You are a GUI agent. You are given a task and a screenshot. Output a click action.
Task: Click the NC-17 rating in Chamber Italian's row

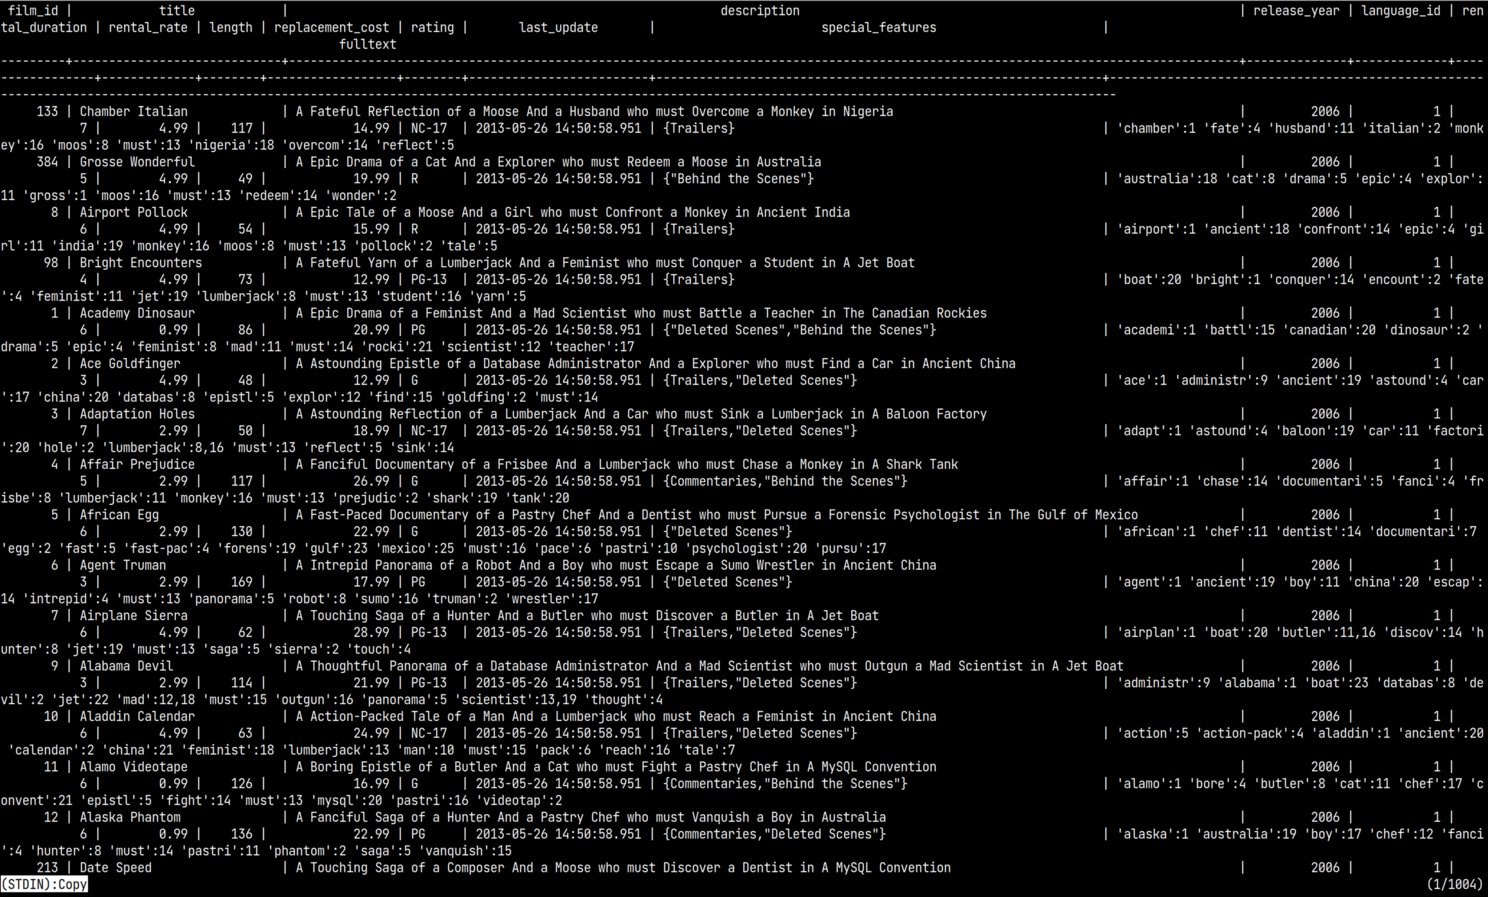coord(428,129)
